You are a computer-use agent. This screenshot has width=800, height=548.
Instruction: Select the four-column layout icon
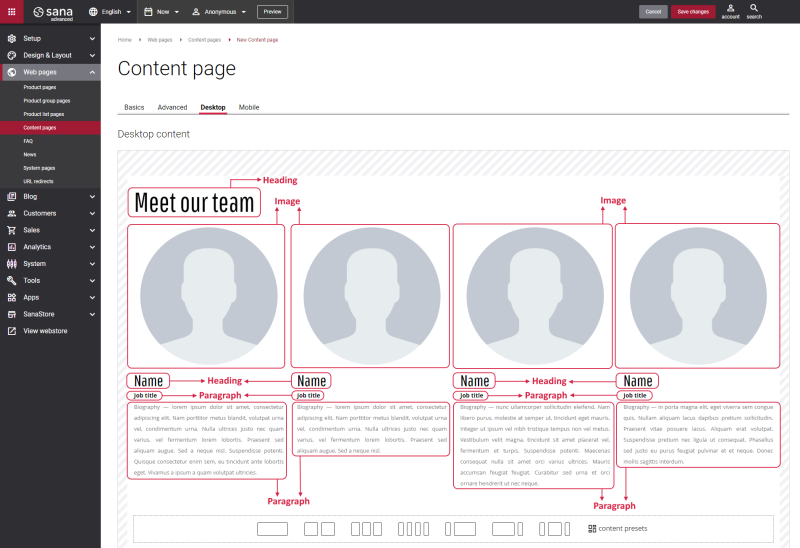[412, 528]
